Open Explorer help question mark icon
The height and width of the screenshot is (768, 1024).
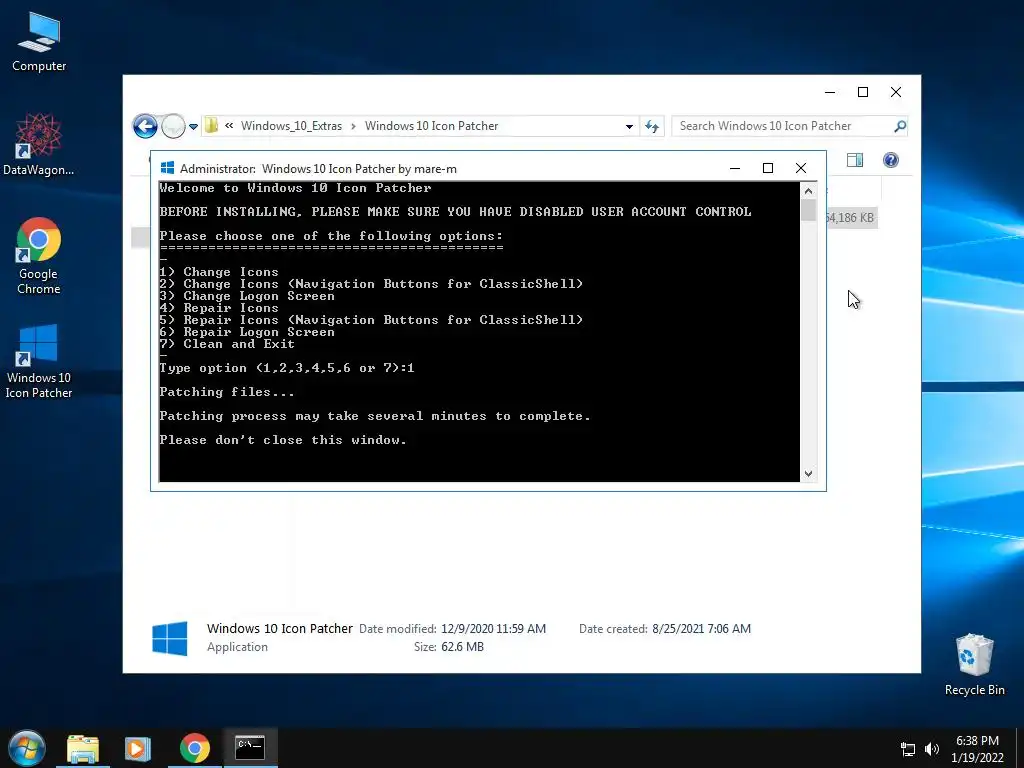[x=891, y=160]
